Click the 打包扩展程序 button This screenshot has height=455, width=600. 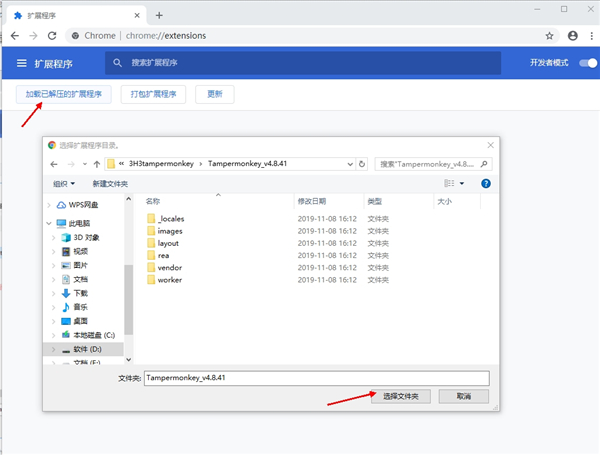point(154,94)
